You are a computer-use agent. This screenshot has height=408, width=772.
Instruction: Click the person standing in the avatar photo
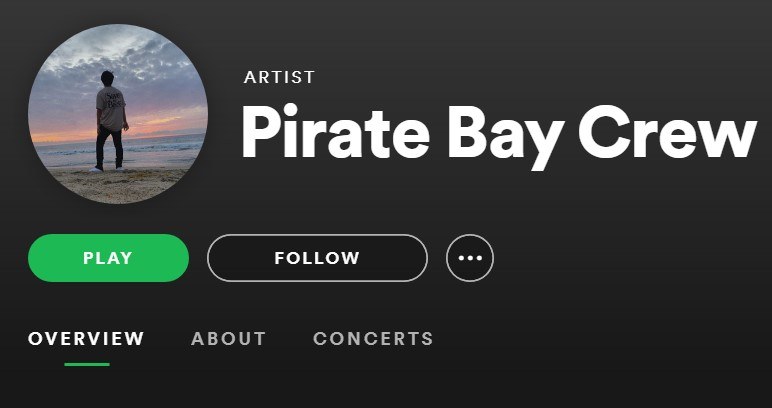[111, 121]
